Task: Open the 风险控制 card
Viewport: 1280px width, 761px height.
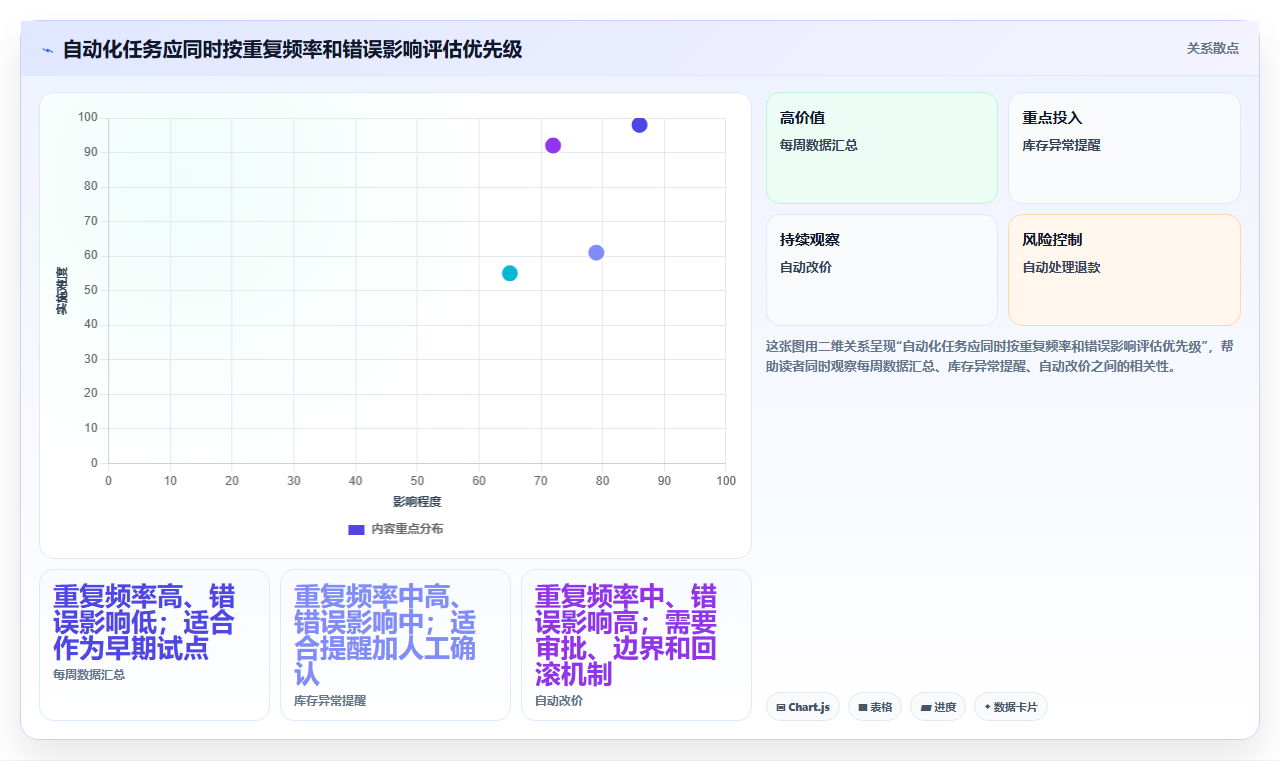Action: click(x=1124, y=270)
